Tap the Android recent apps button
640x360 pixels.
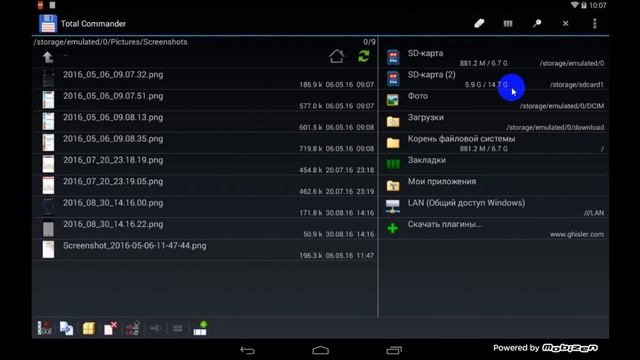(x=394, y=350)
